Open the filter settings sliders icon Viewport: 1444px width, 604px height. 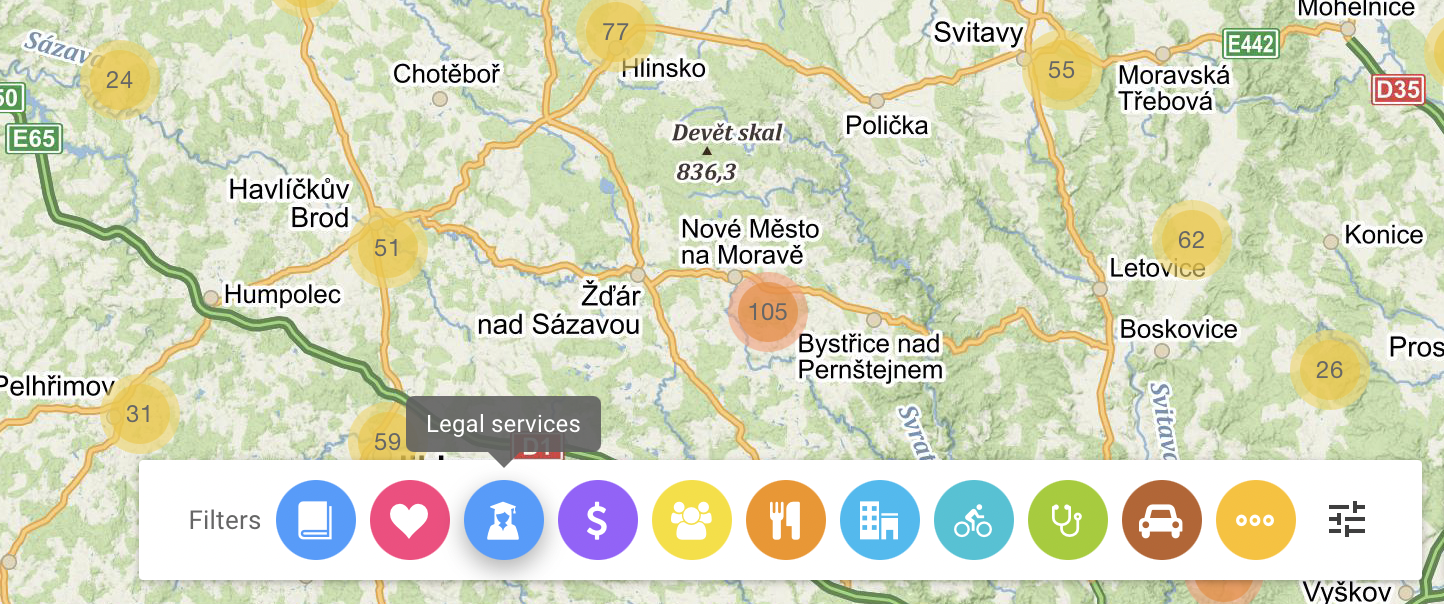pyautogui.click(x=1347, y=520)
